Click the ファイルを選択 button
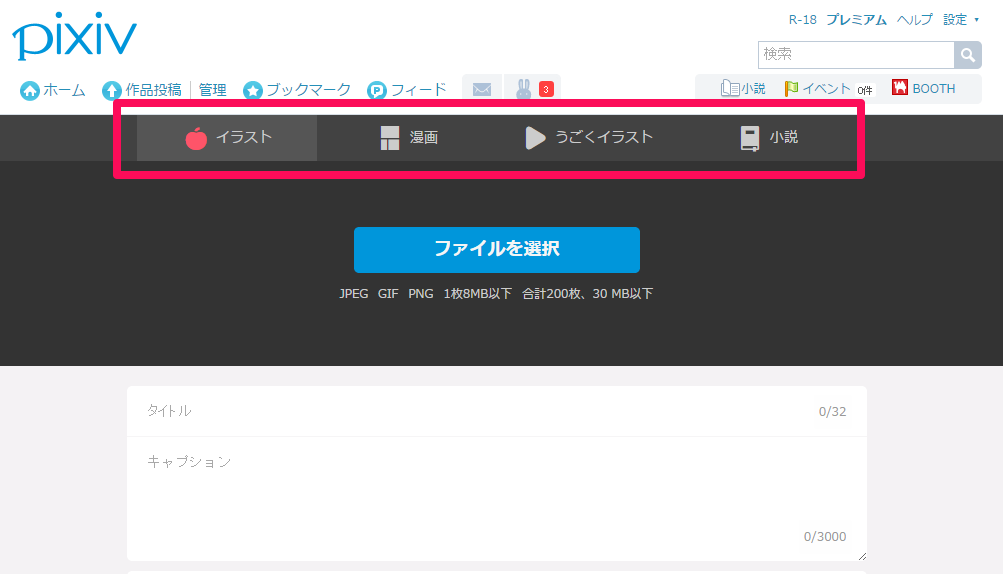This screenshot has height=574, width=1003. click(496, 250)
